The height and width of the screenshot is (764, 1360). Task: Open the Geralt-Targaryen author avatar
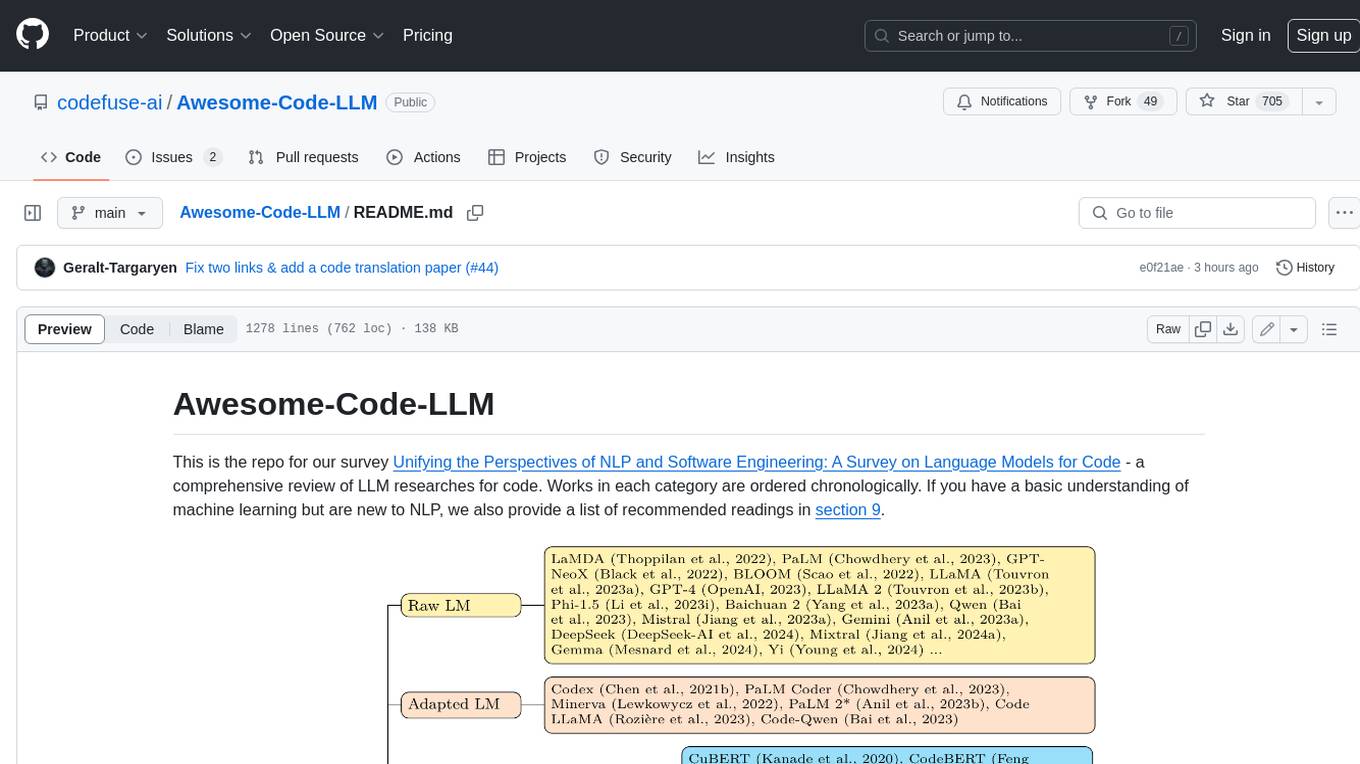tap(44, 267)
